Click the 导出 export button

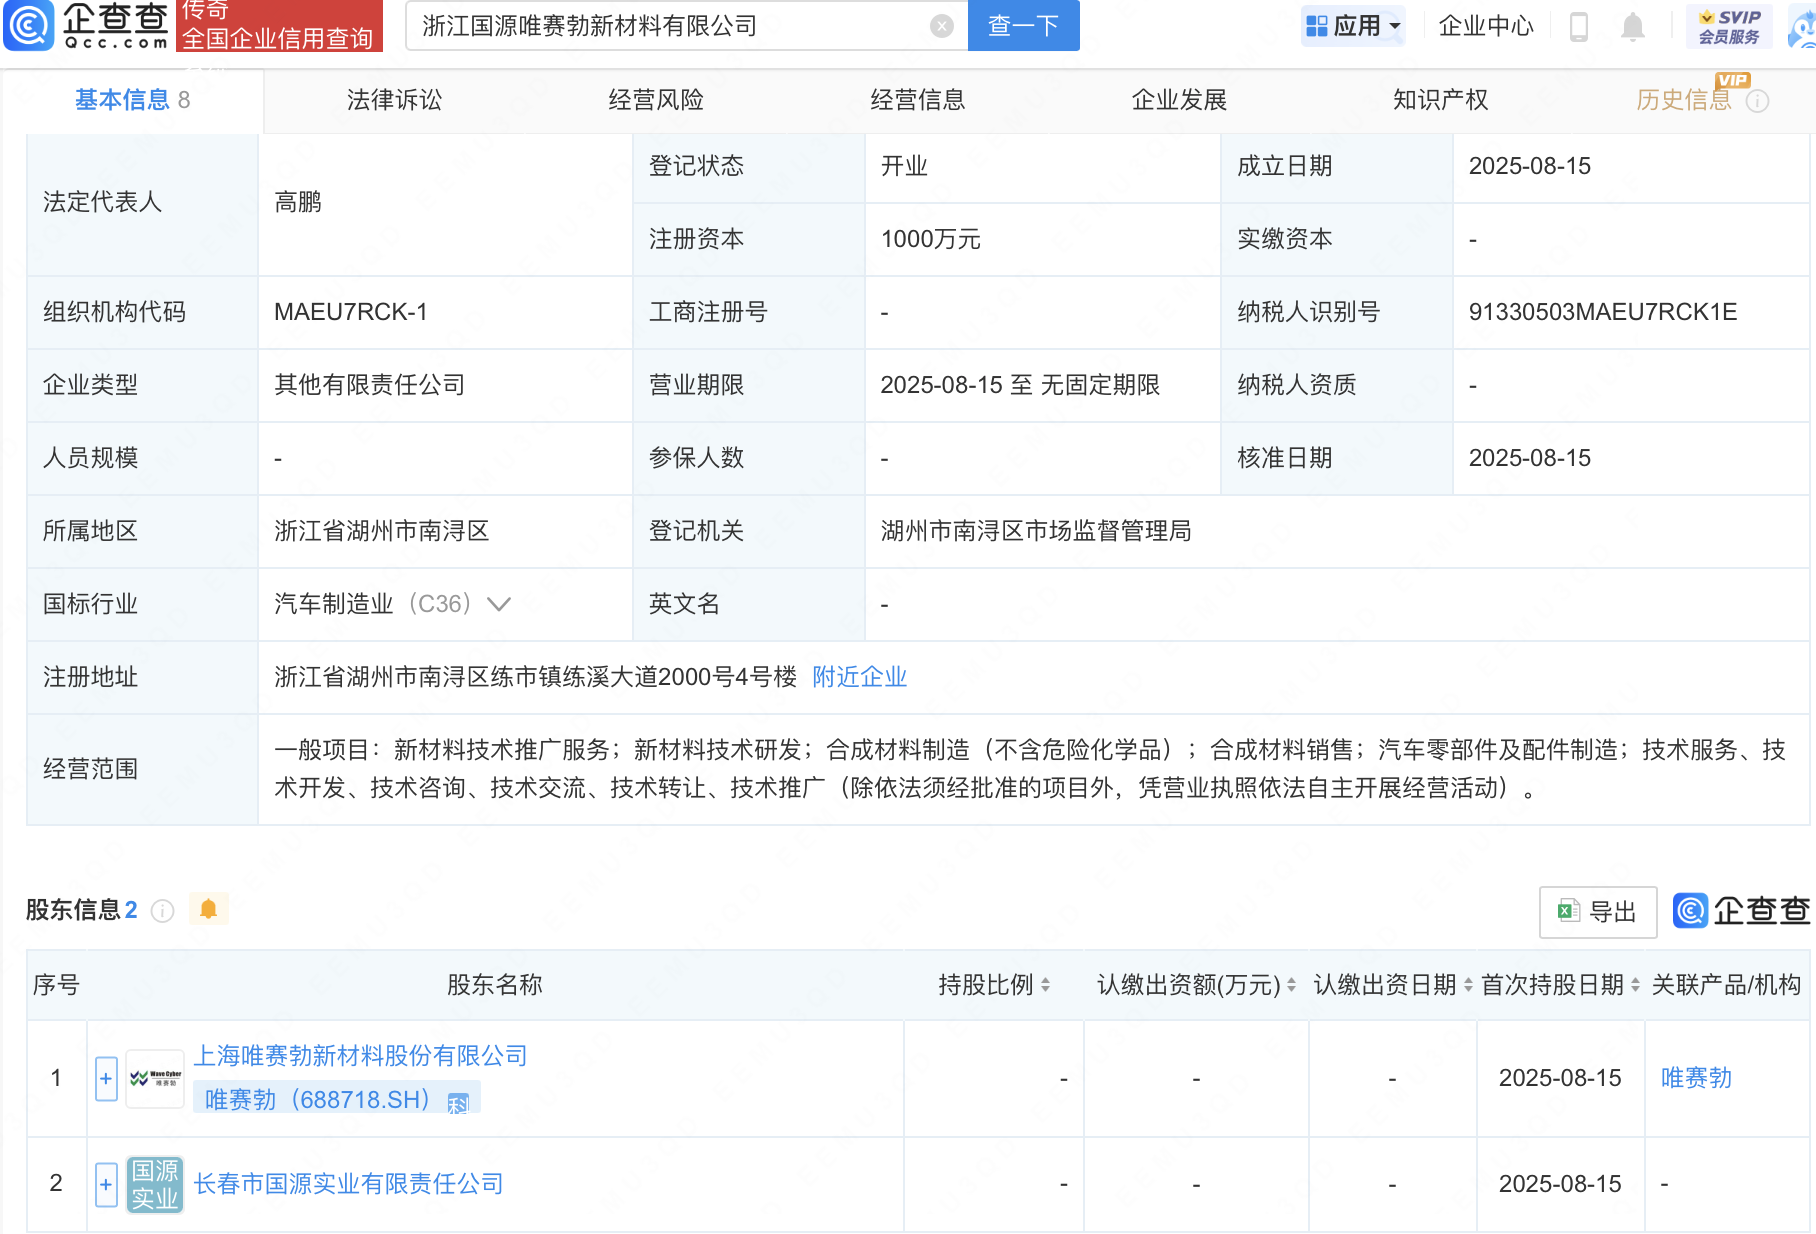tap(1598, 912)
